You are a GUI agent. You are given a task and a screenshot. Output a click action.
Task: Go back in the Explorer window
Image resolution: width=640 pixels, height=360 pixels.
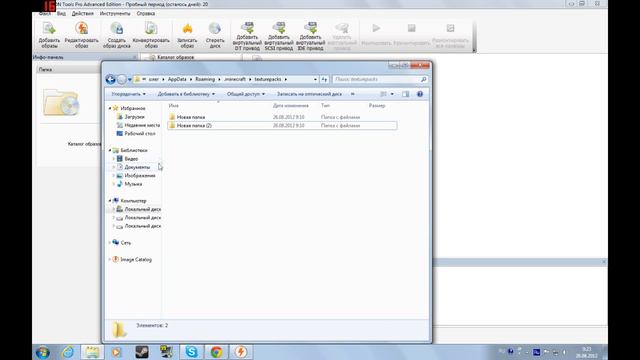[110, 79]
